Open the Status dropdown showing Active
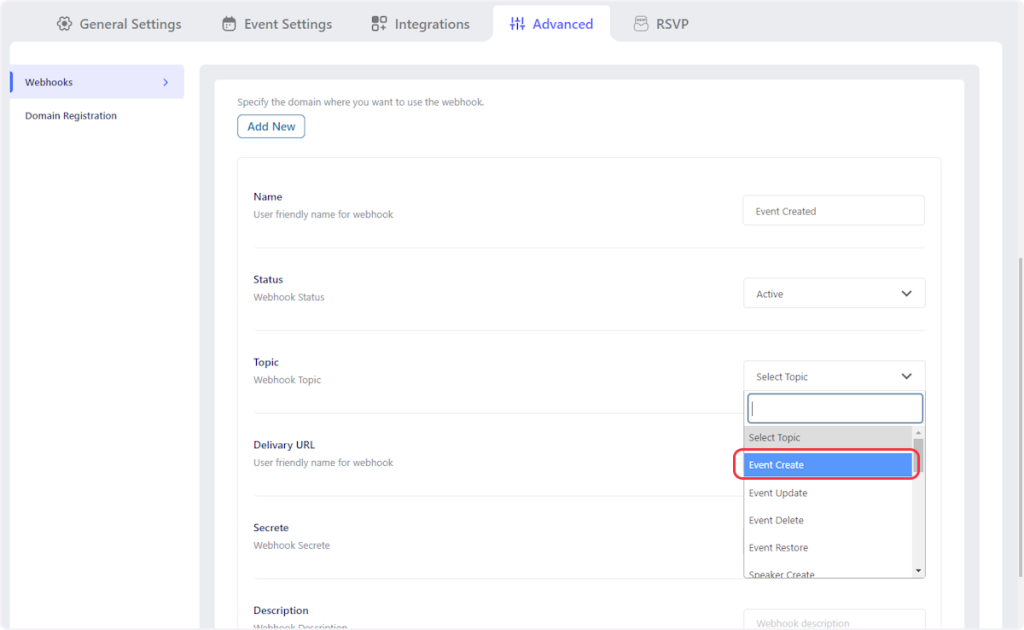The height and width of the screenshot is (630, 1024). [x=834, y=294]
